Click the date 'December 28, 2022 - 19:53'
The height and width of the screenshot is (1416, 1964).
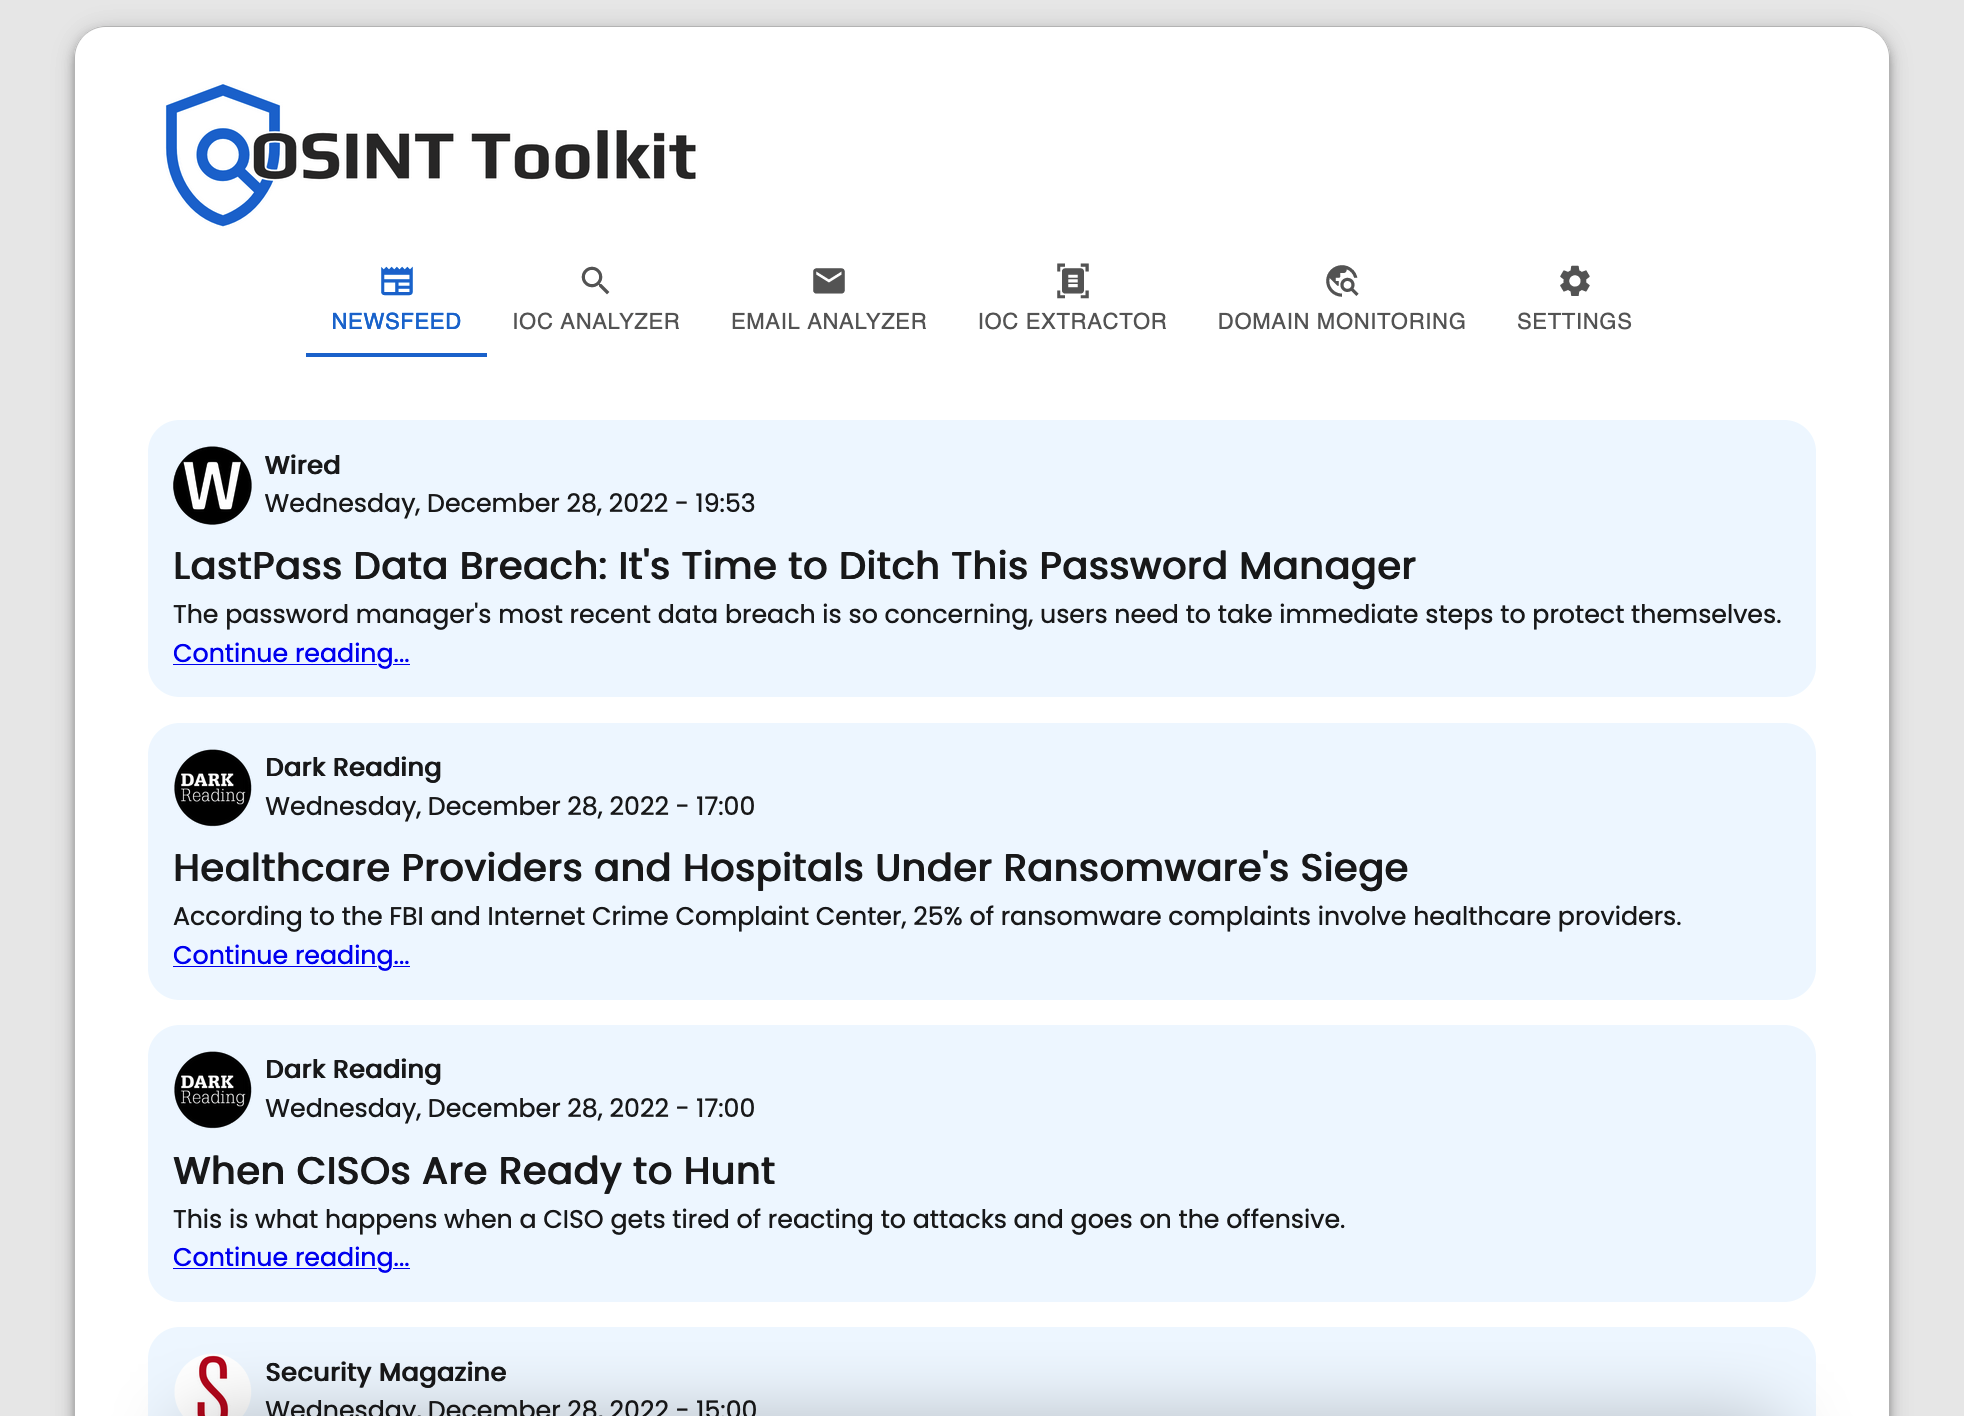click(x=591, y=503)
